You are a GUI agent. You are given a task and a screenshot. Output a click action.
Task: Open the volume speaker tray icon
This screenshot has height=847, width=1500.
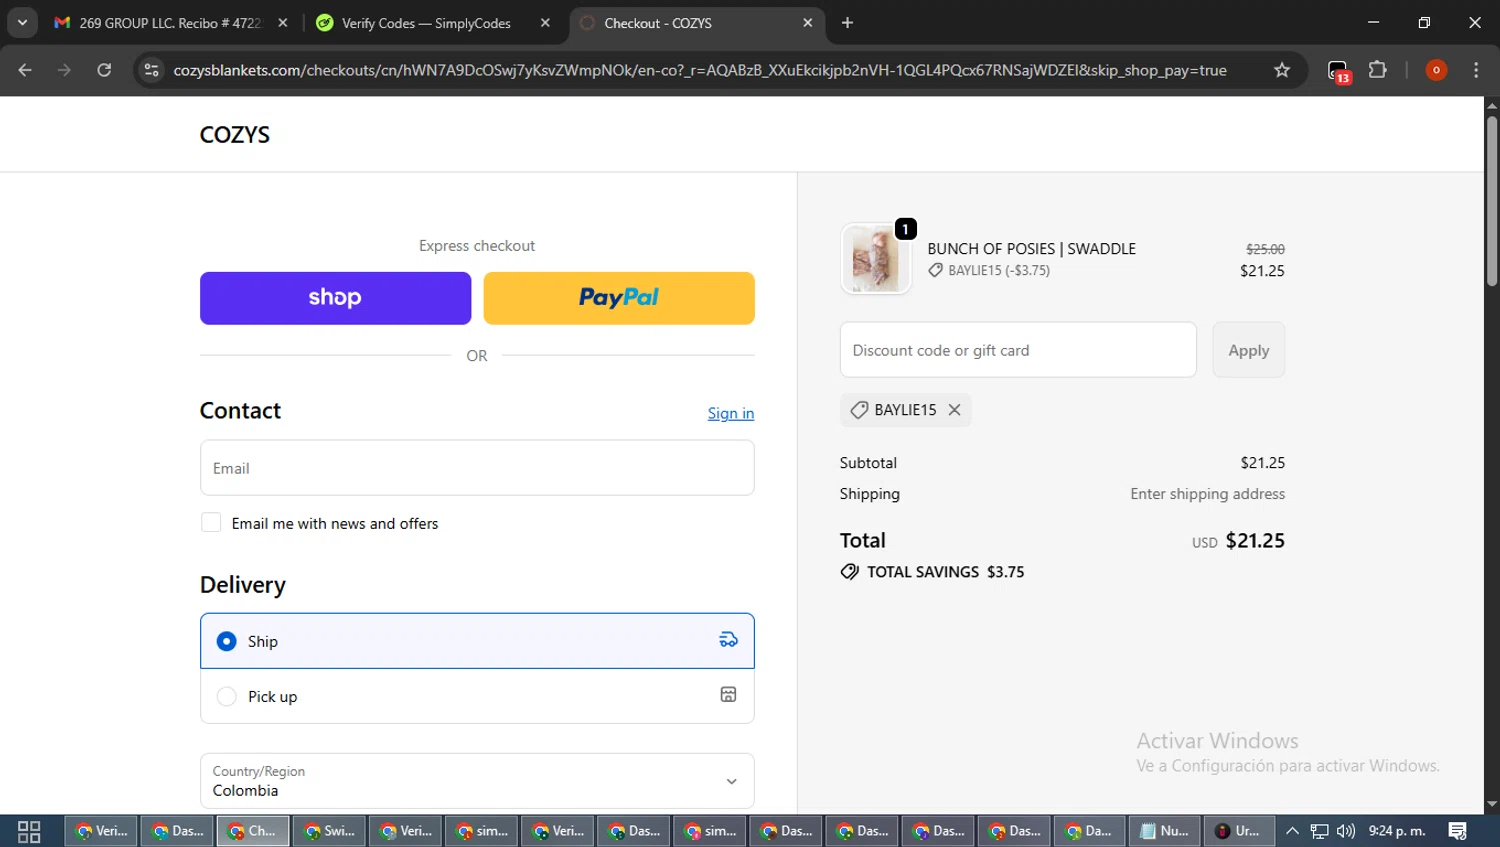pos(1346,831)
